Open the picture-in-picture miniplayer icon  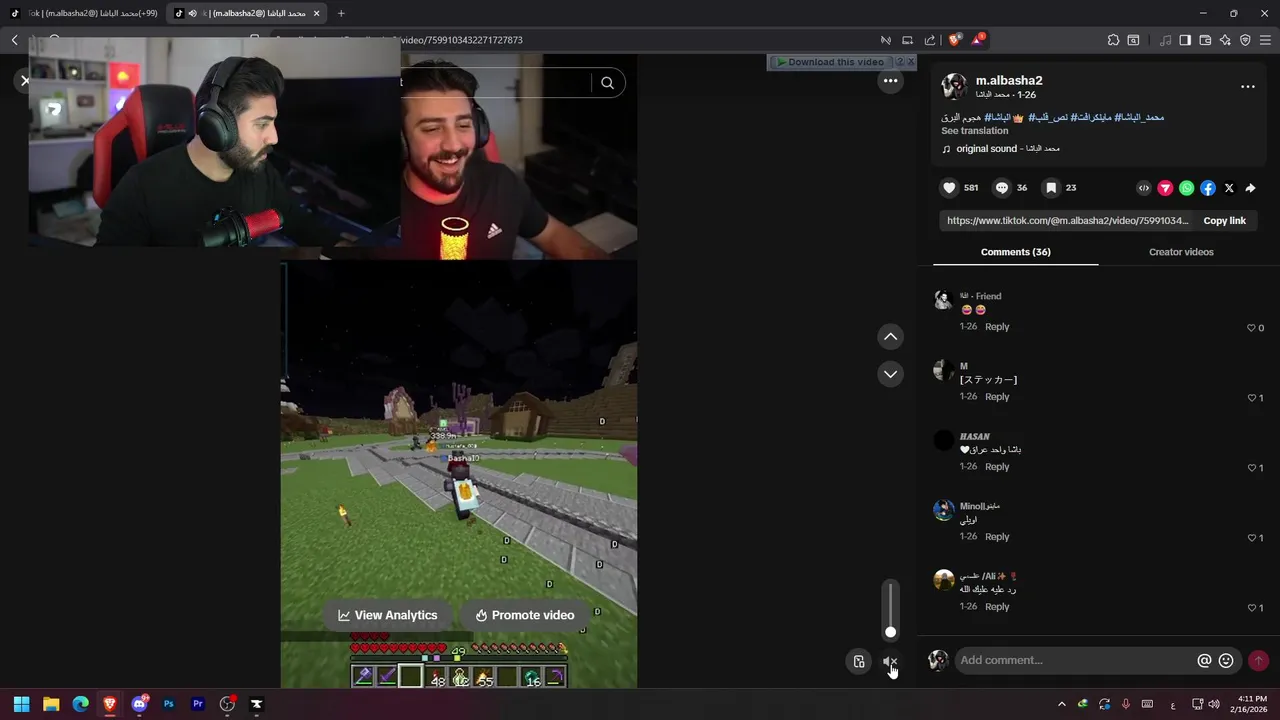(859, 661)
